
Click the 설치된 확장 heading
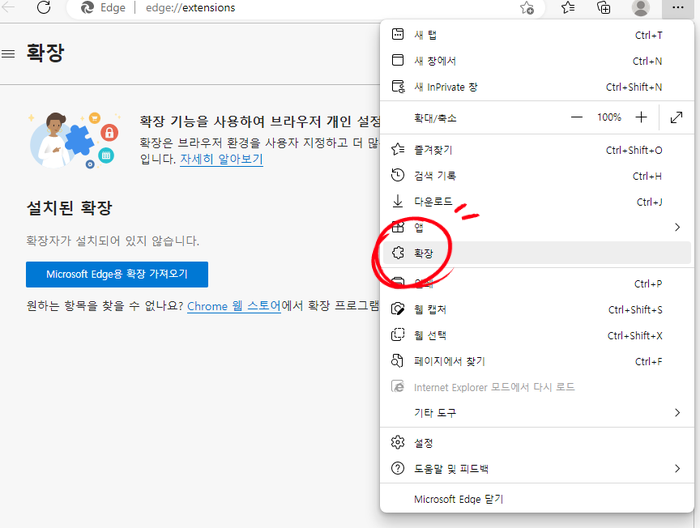pos(69,208)
